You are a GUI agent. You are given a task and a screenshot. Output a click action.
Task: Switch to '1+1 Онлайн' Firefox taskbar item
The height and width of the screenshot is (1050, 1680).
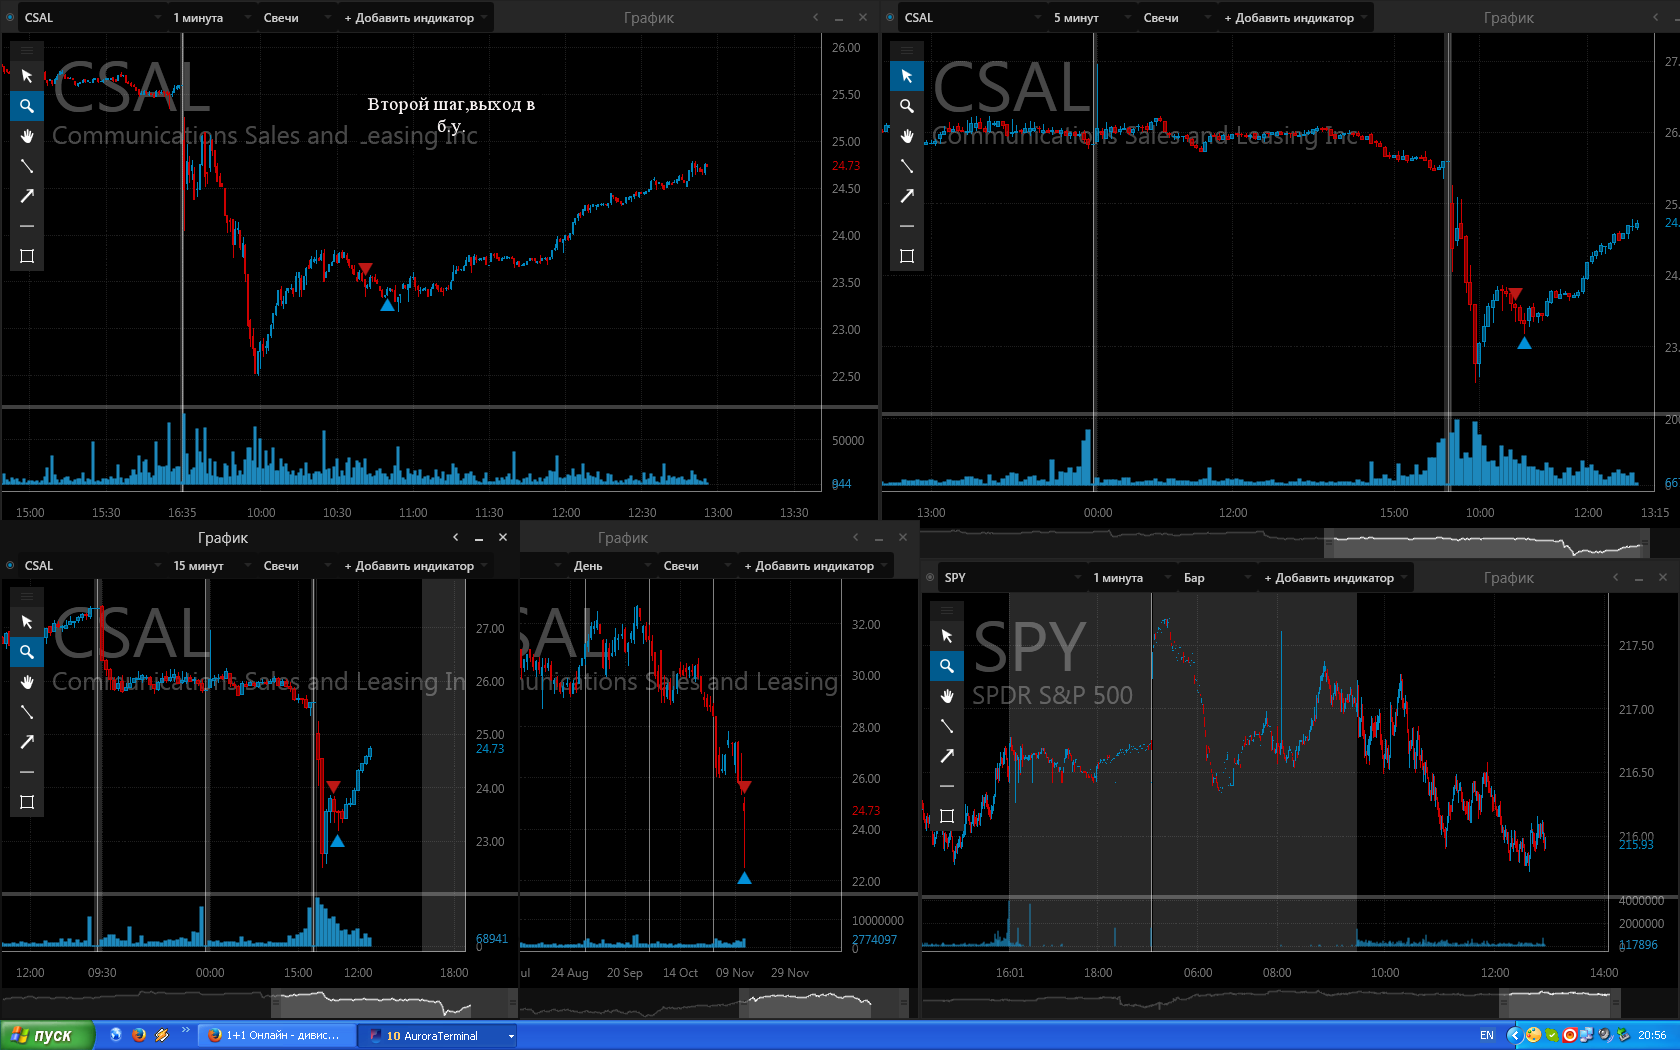coord(277,1036)
